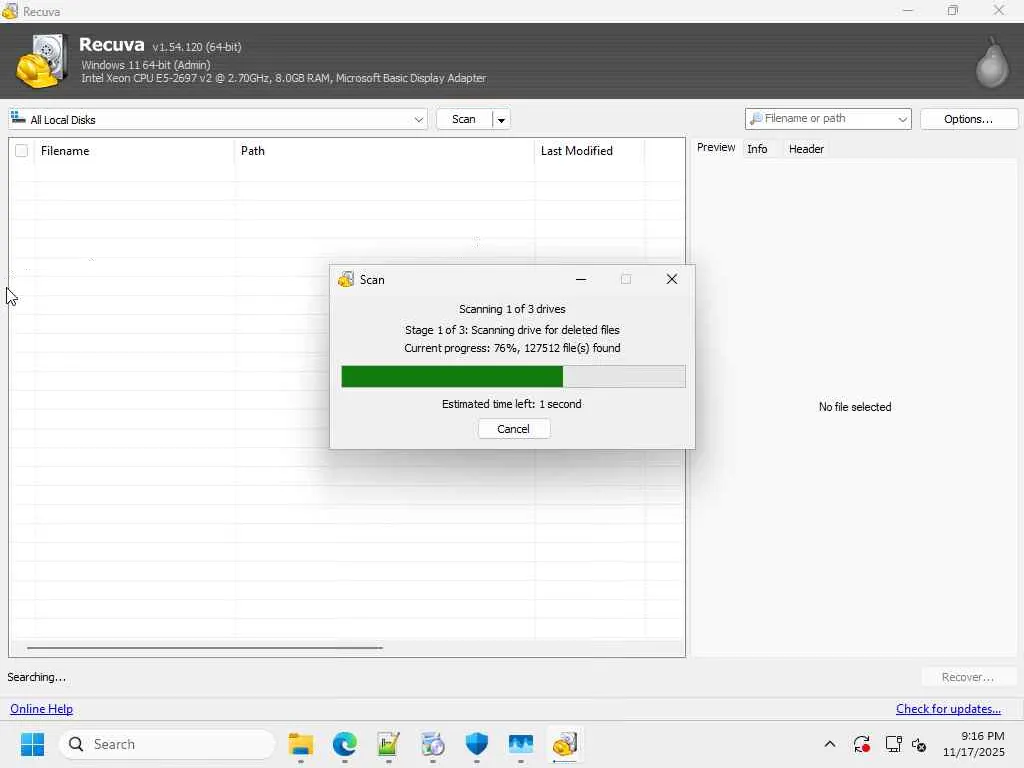Click the Scan button in toolbar
The height and width of the screenshot is (768, 1024).
pos(464,120)
